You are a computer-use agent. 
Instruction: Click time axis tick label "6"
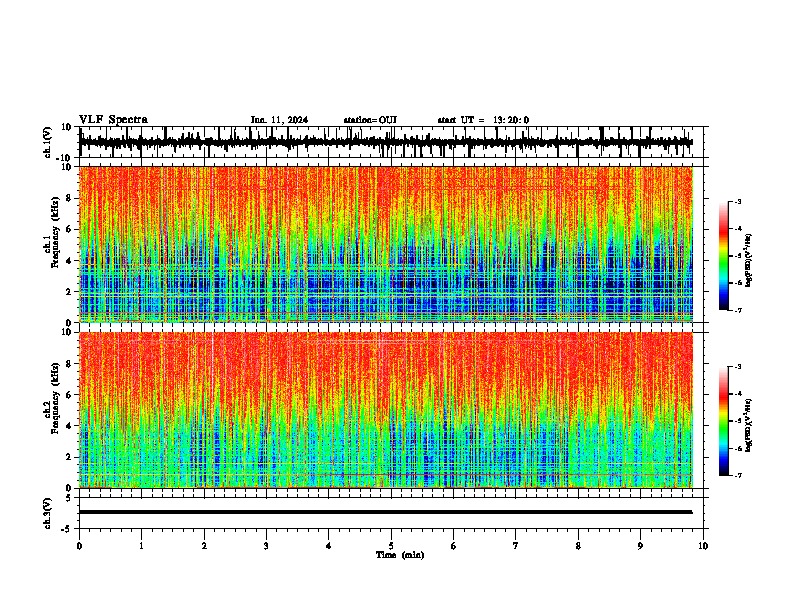pyautogui.click(x=454, y=546)
